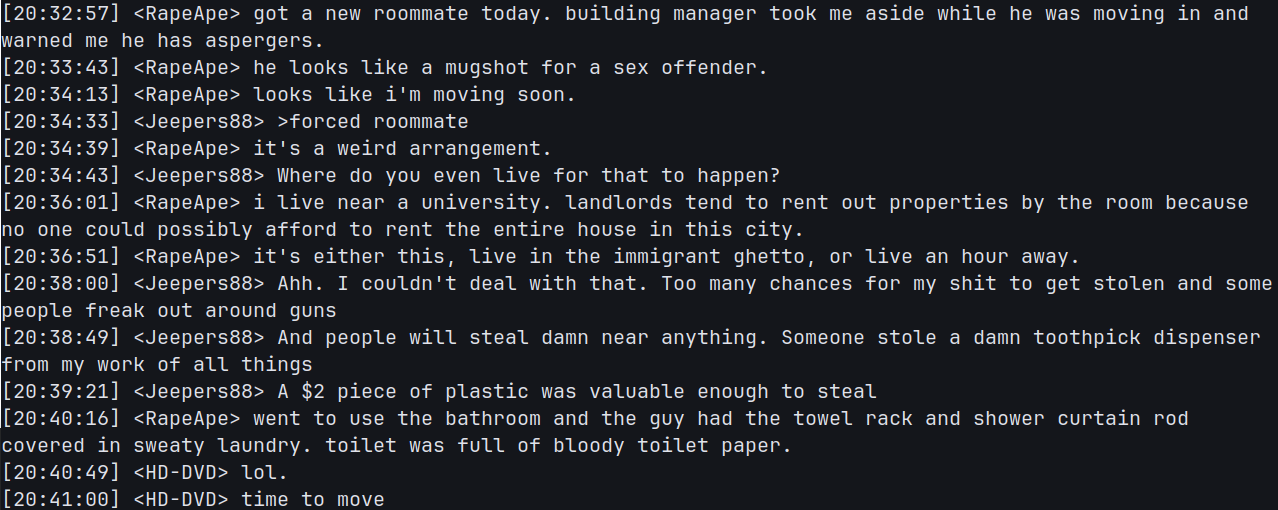Click the 20:39:21 timestamp
The height and width of the screenshot is (510, 1278).
point(60,392)
